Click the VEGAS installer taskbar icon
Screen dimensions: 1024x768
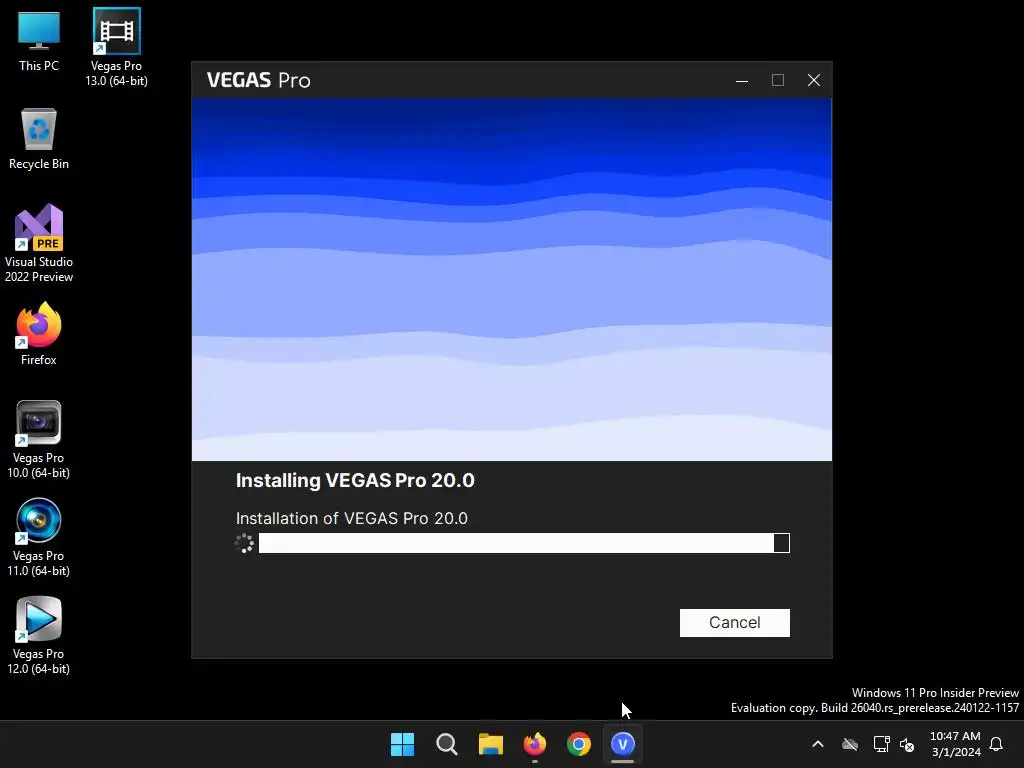point(622,744)
